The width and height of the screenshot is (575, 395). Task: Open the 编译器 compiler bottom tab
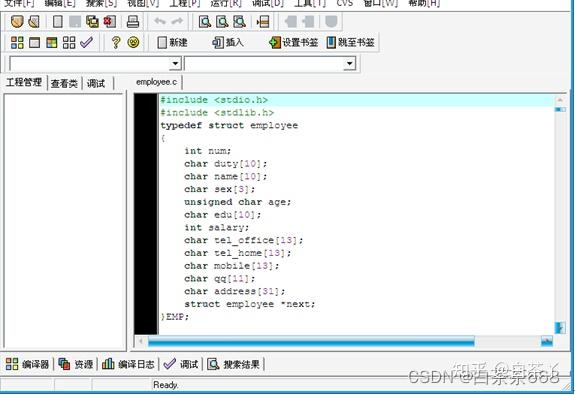pos(28,364)
